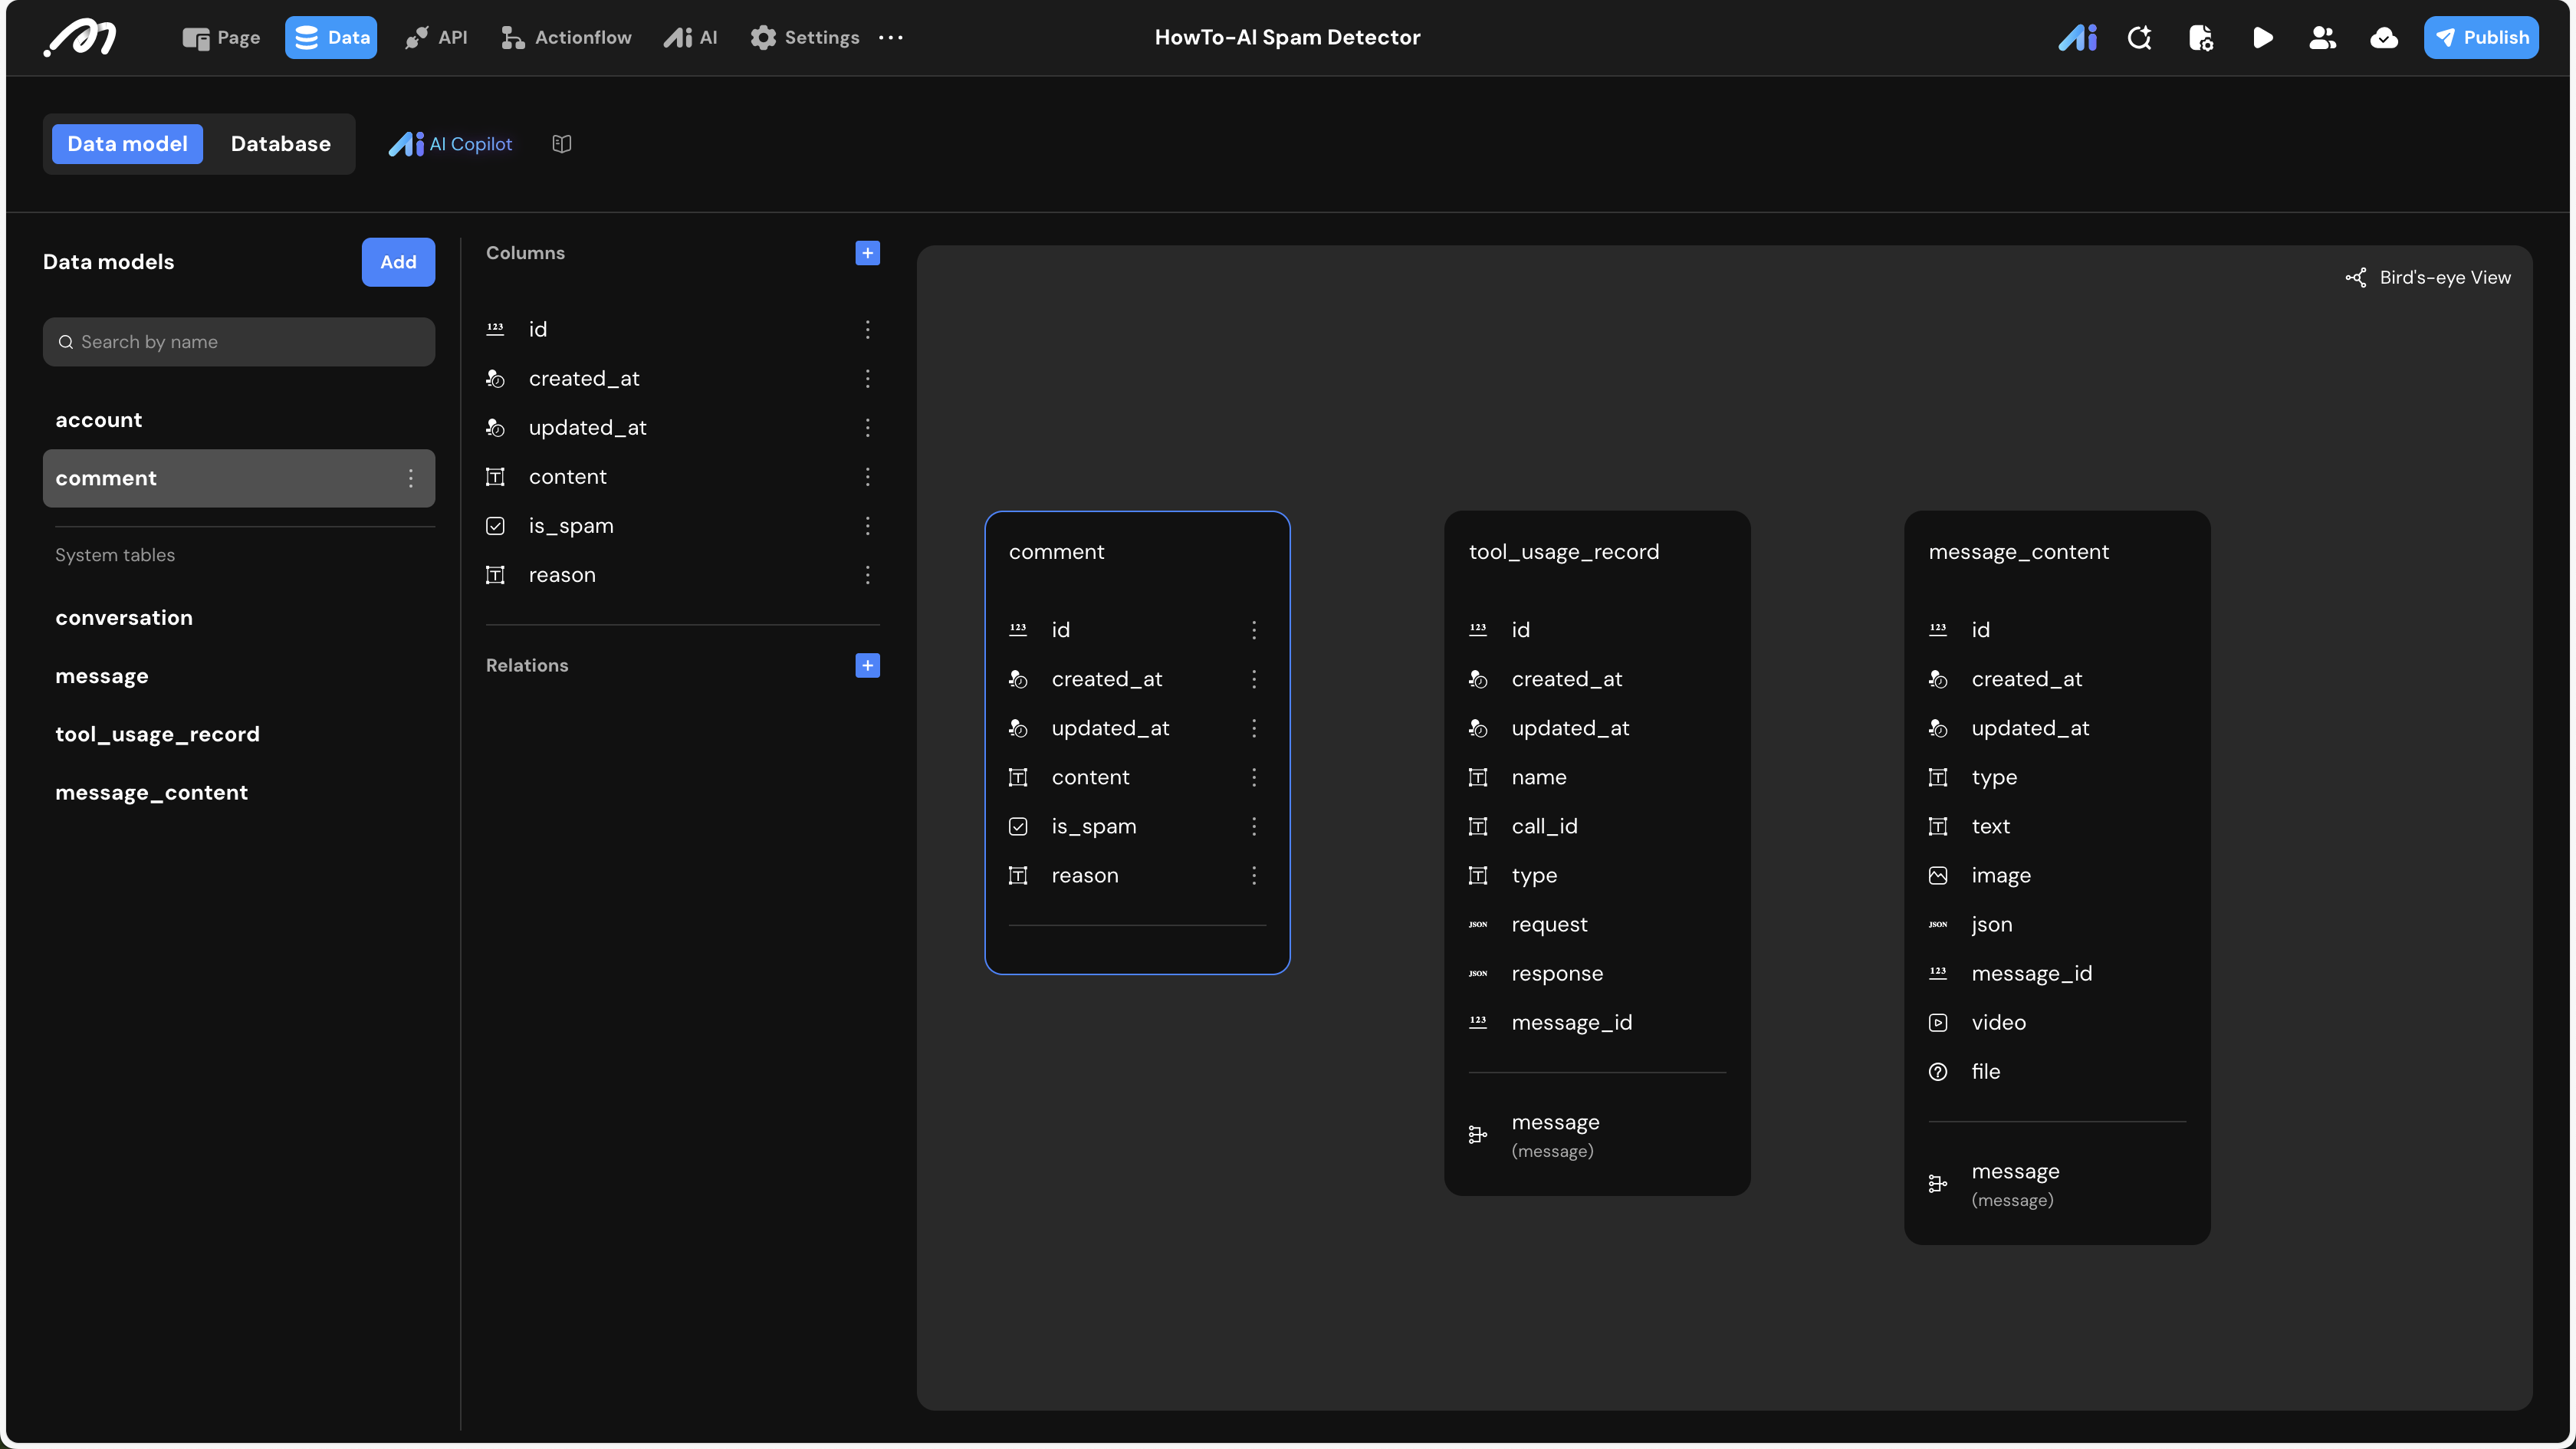Switch to the Database tab
The image size is (2576, 1449).
click(x=280, y=144)
